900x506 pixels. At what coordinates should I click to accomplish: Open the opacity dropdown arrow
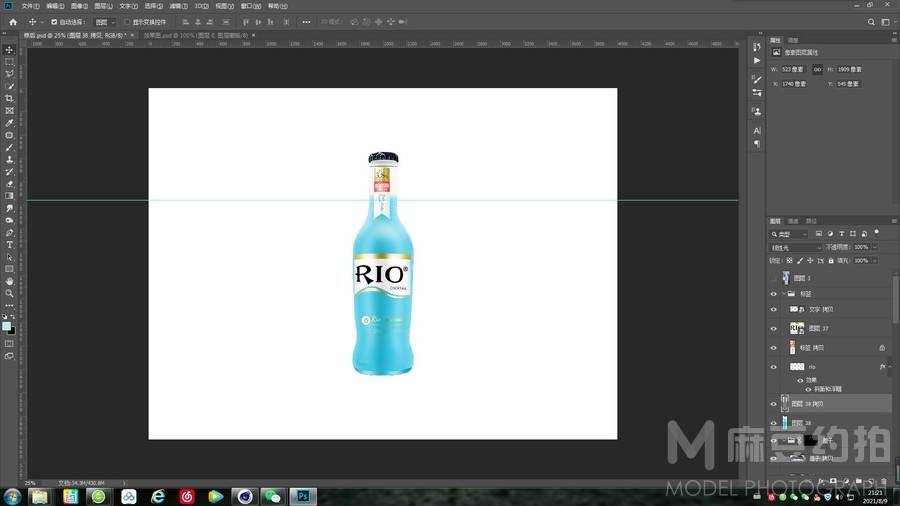click(875, 247)
